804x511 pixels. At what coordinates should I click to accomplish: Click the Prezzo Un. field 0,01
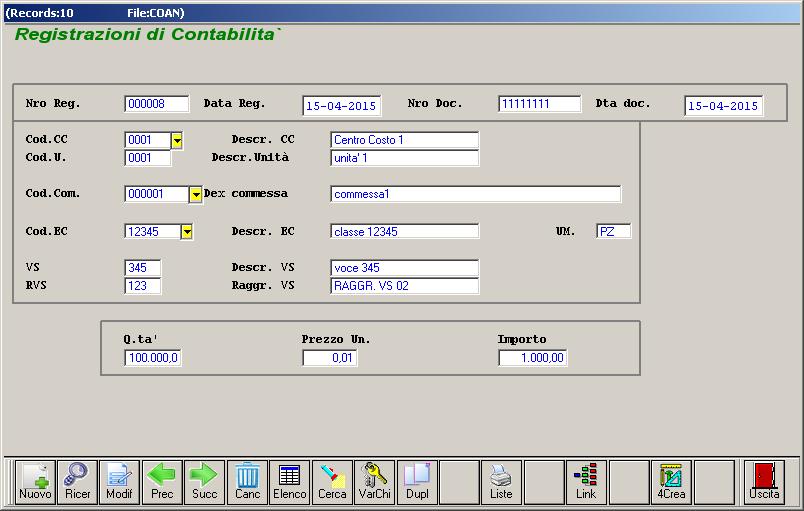point(330,358)
